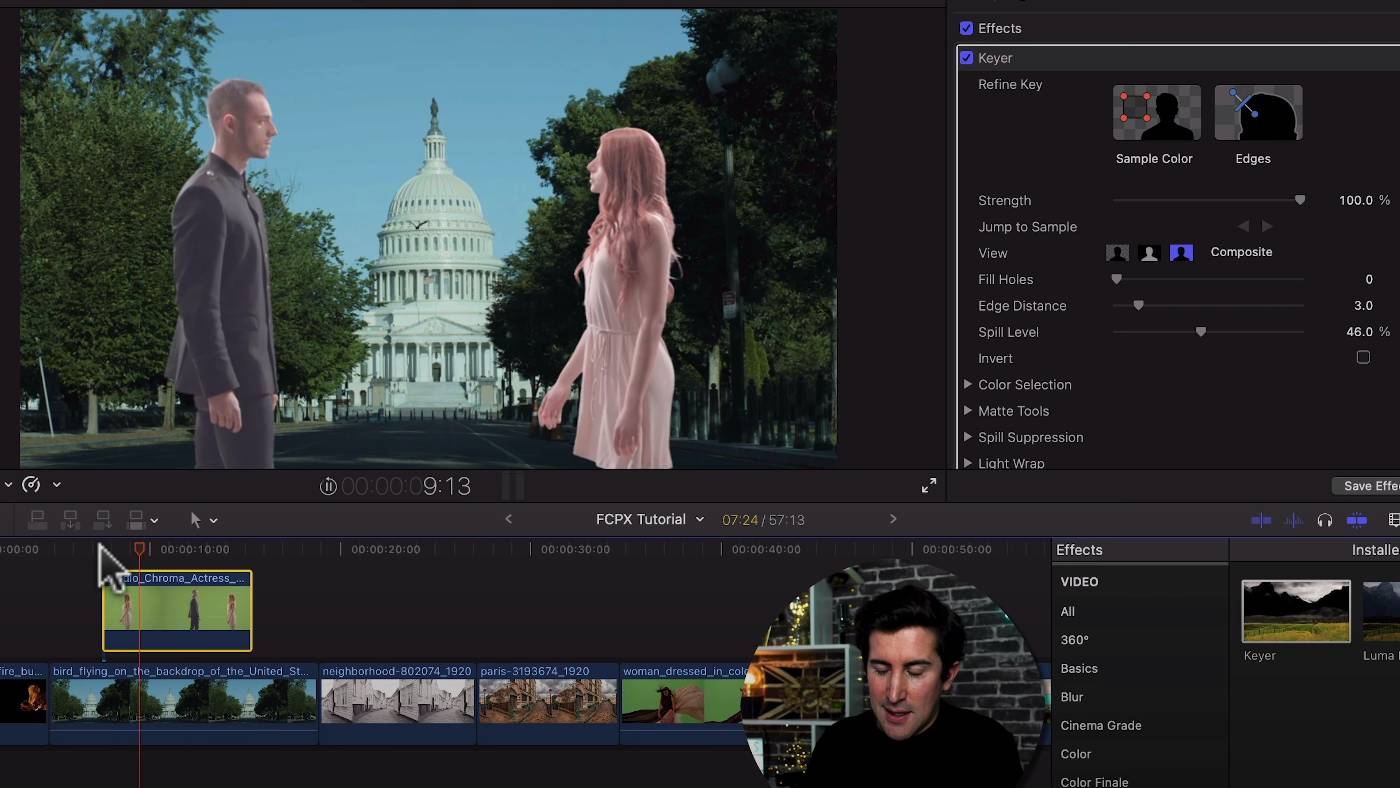1400x788 pixels.
Task: Click the headphones audio skimming icon
Action: (1325, 520)
